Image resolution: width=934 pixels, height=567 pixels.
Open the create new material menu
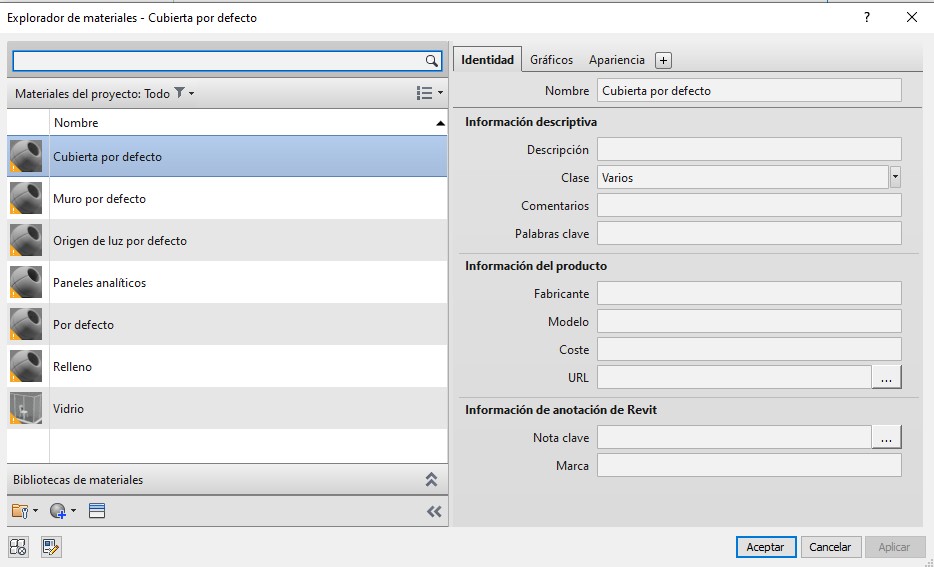(61, 511)
